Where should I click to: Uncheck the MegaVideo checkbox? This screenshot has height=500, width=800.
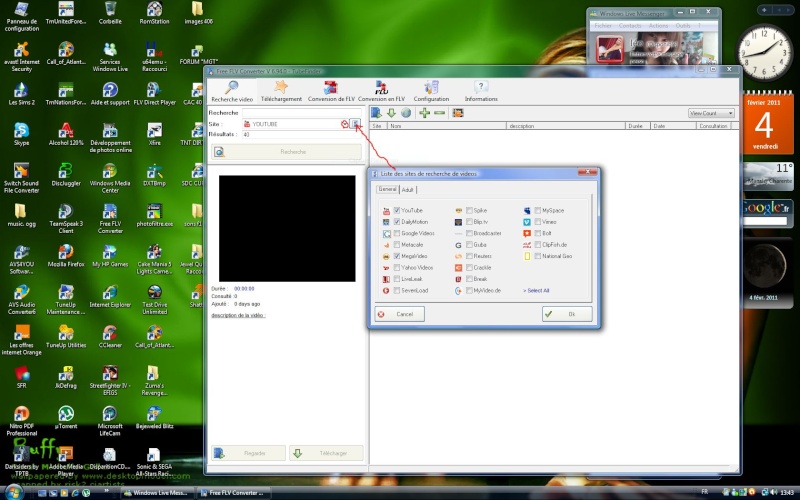pyautogui.click(x=396, y=256)
